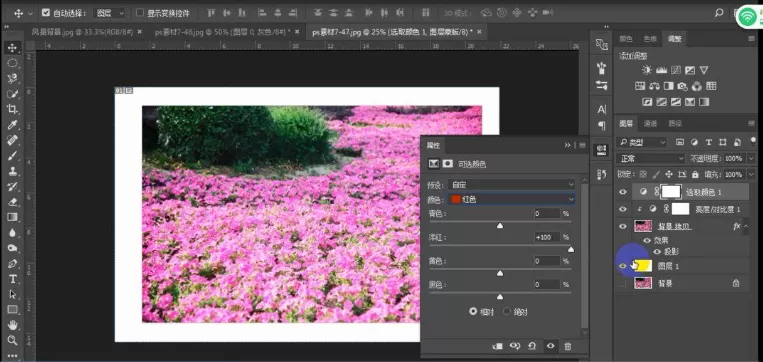Select the Crop tool
This screenshot has width=763, height=362.
(x=13, y=109)
